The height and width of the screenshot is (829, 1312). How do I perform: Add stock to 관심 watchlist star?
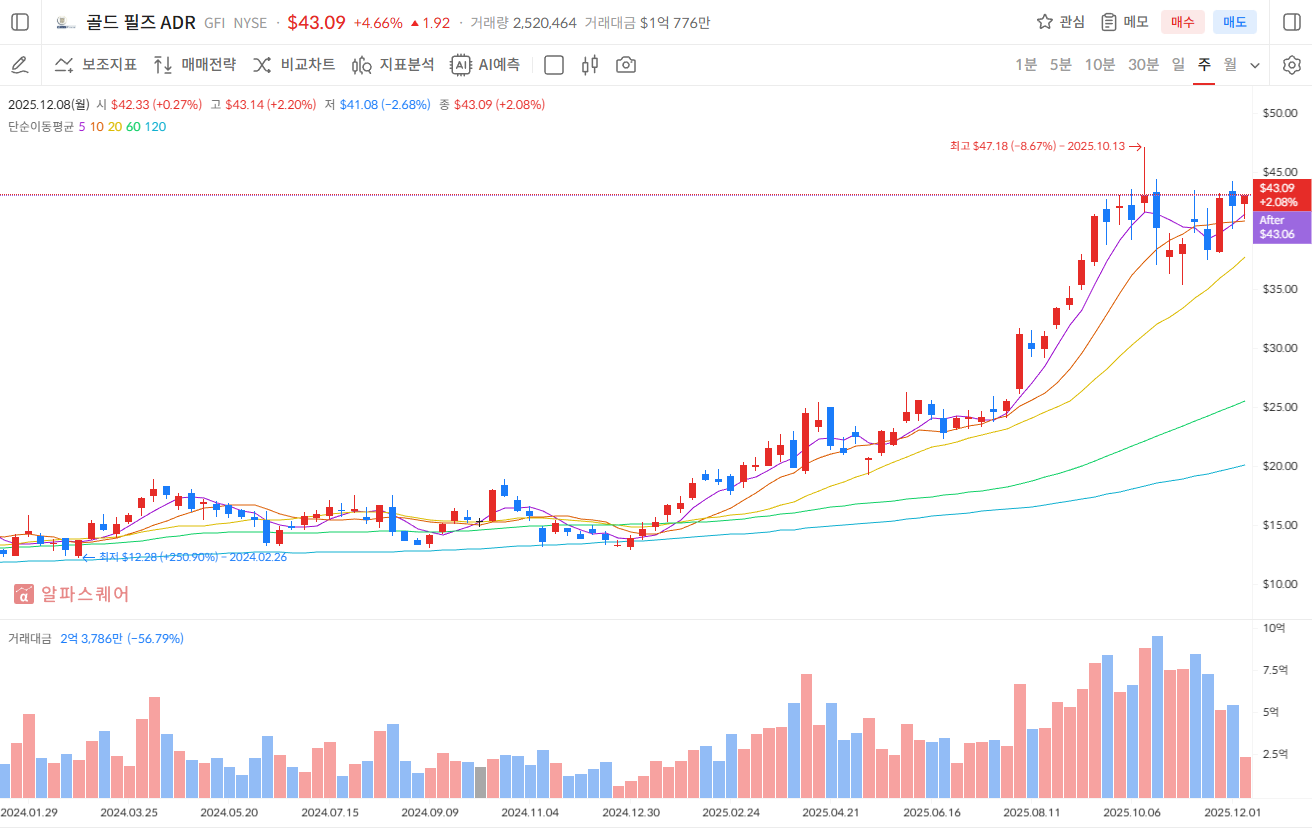pos(1061,22)
